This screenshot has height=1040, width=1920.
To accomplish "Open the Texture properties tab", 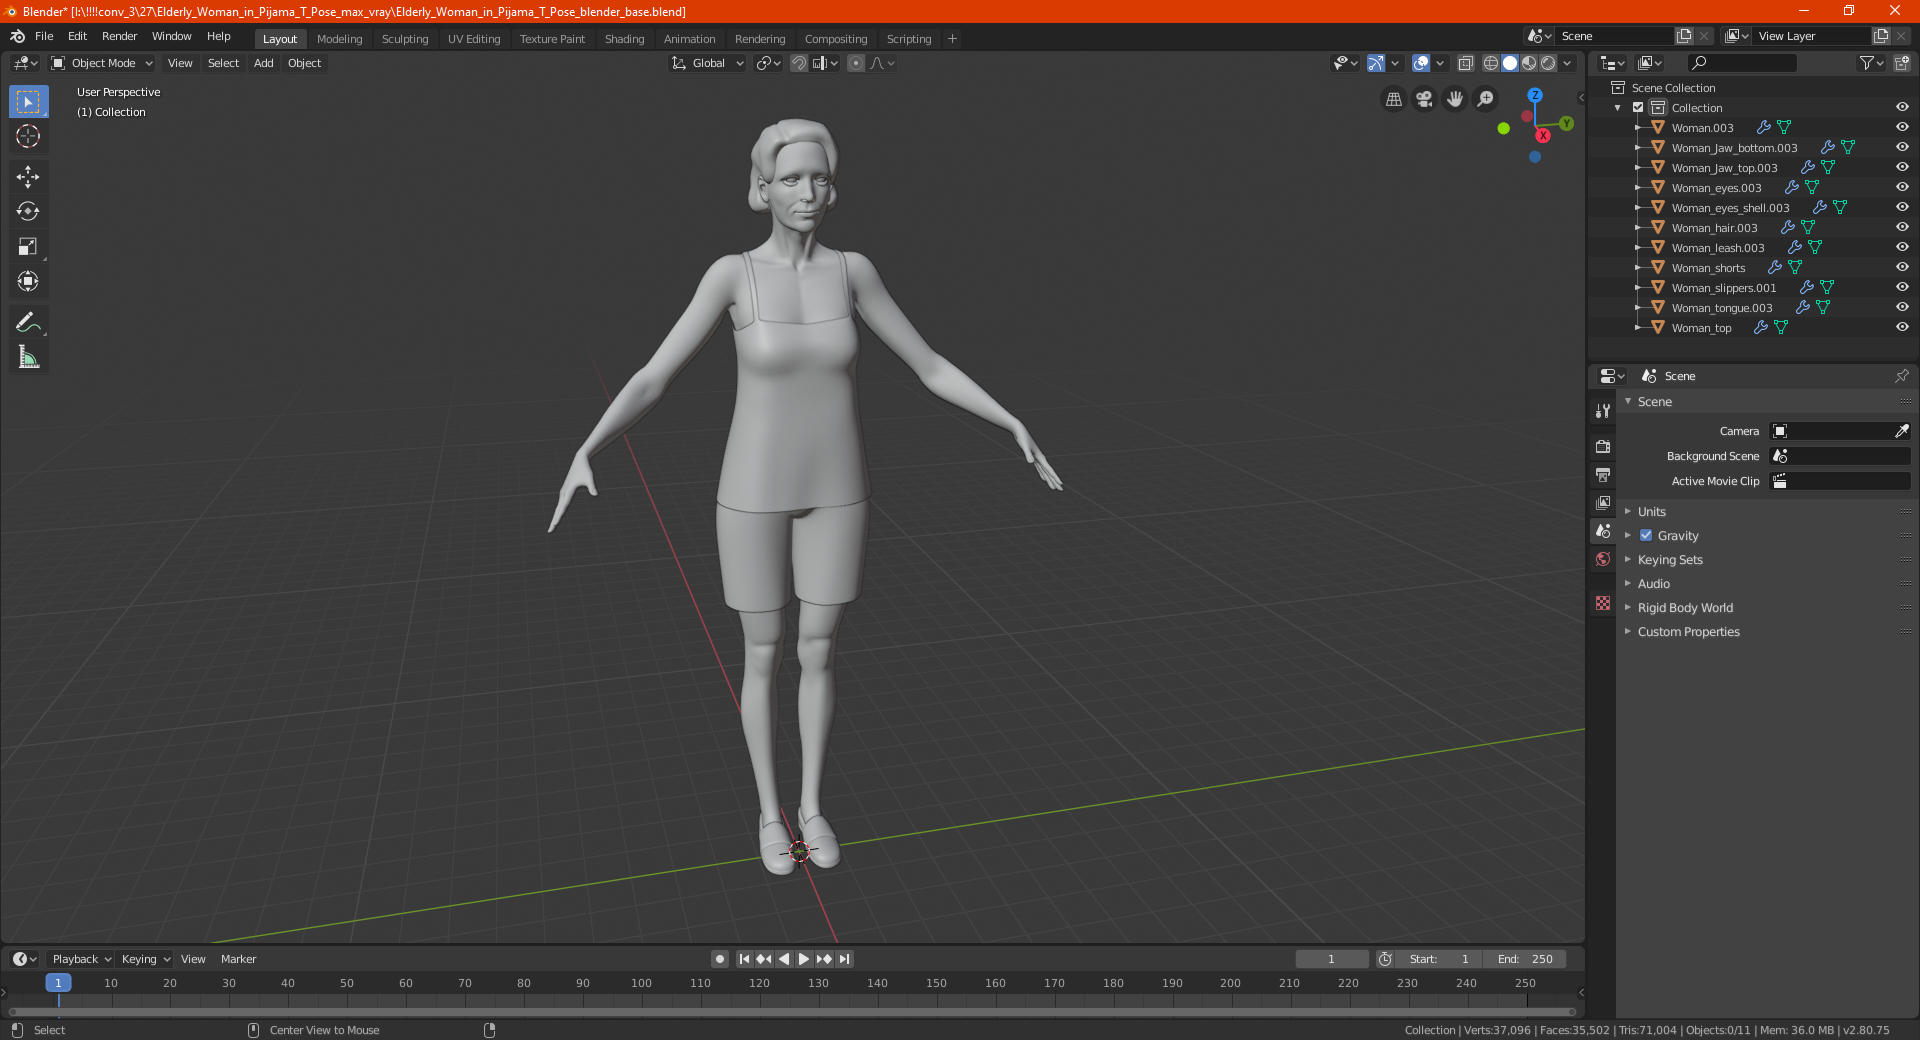I will [1603, 603].
